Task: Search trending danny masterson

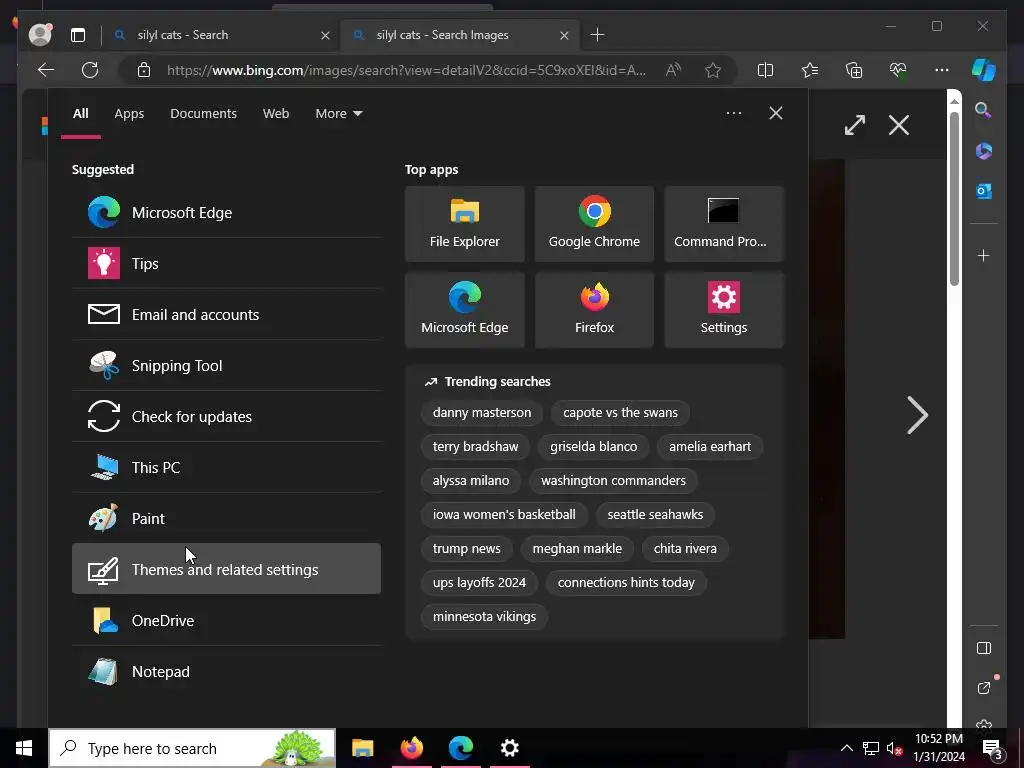Action: coord(482,413)
